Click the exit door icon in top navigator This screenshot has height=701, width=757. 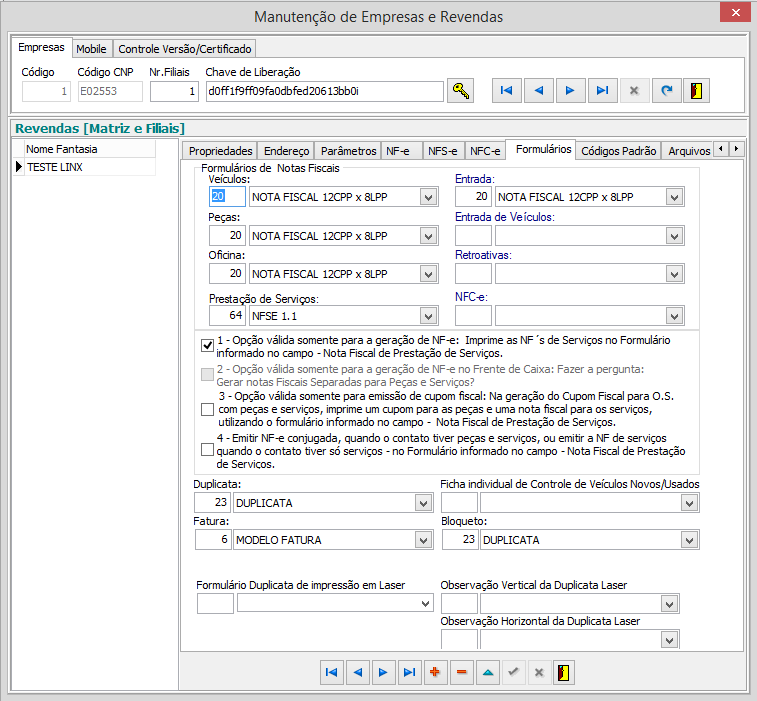[x=696, y=91]
